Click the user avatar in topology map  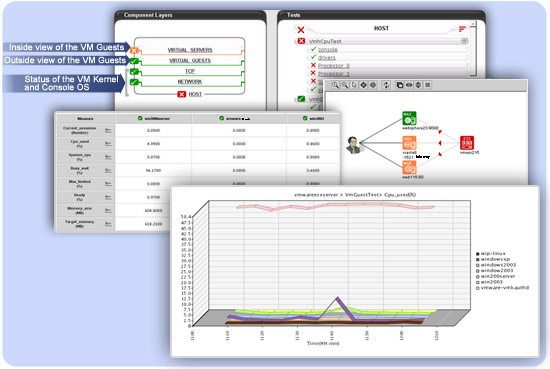pyautogui.click(x=353, y=145)
